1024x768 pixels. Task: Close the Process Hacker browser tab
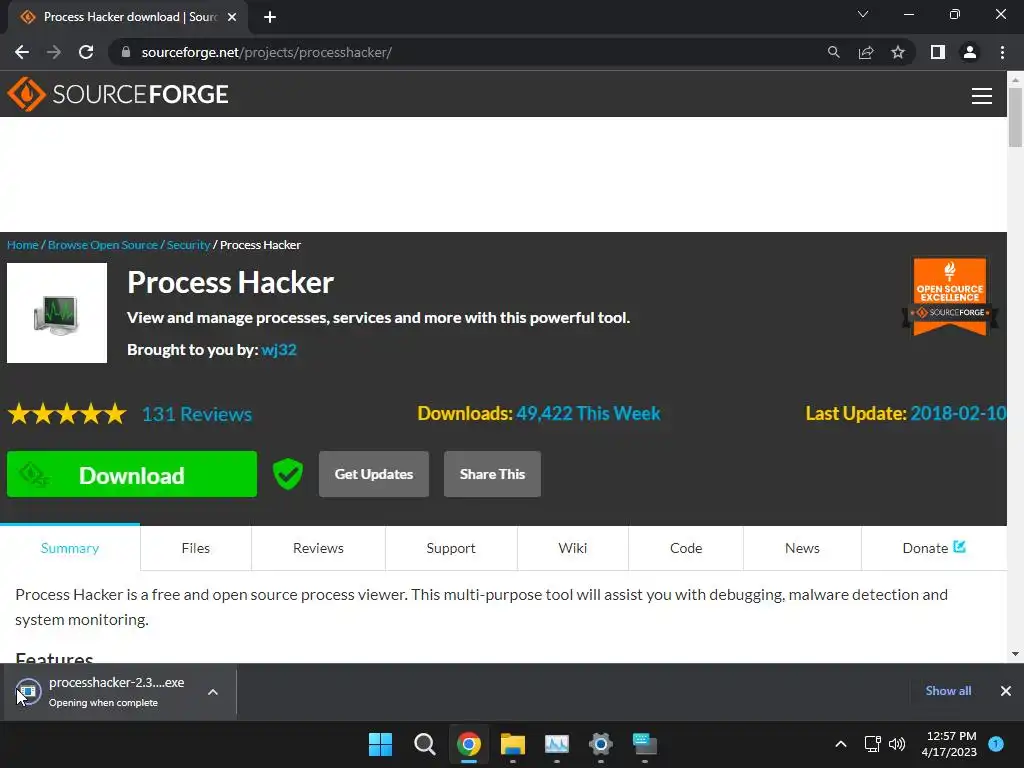(232, 17)
